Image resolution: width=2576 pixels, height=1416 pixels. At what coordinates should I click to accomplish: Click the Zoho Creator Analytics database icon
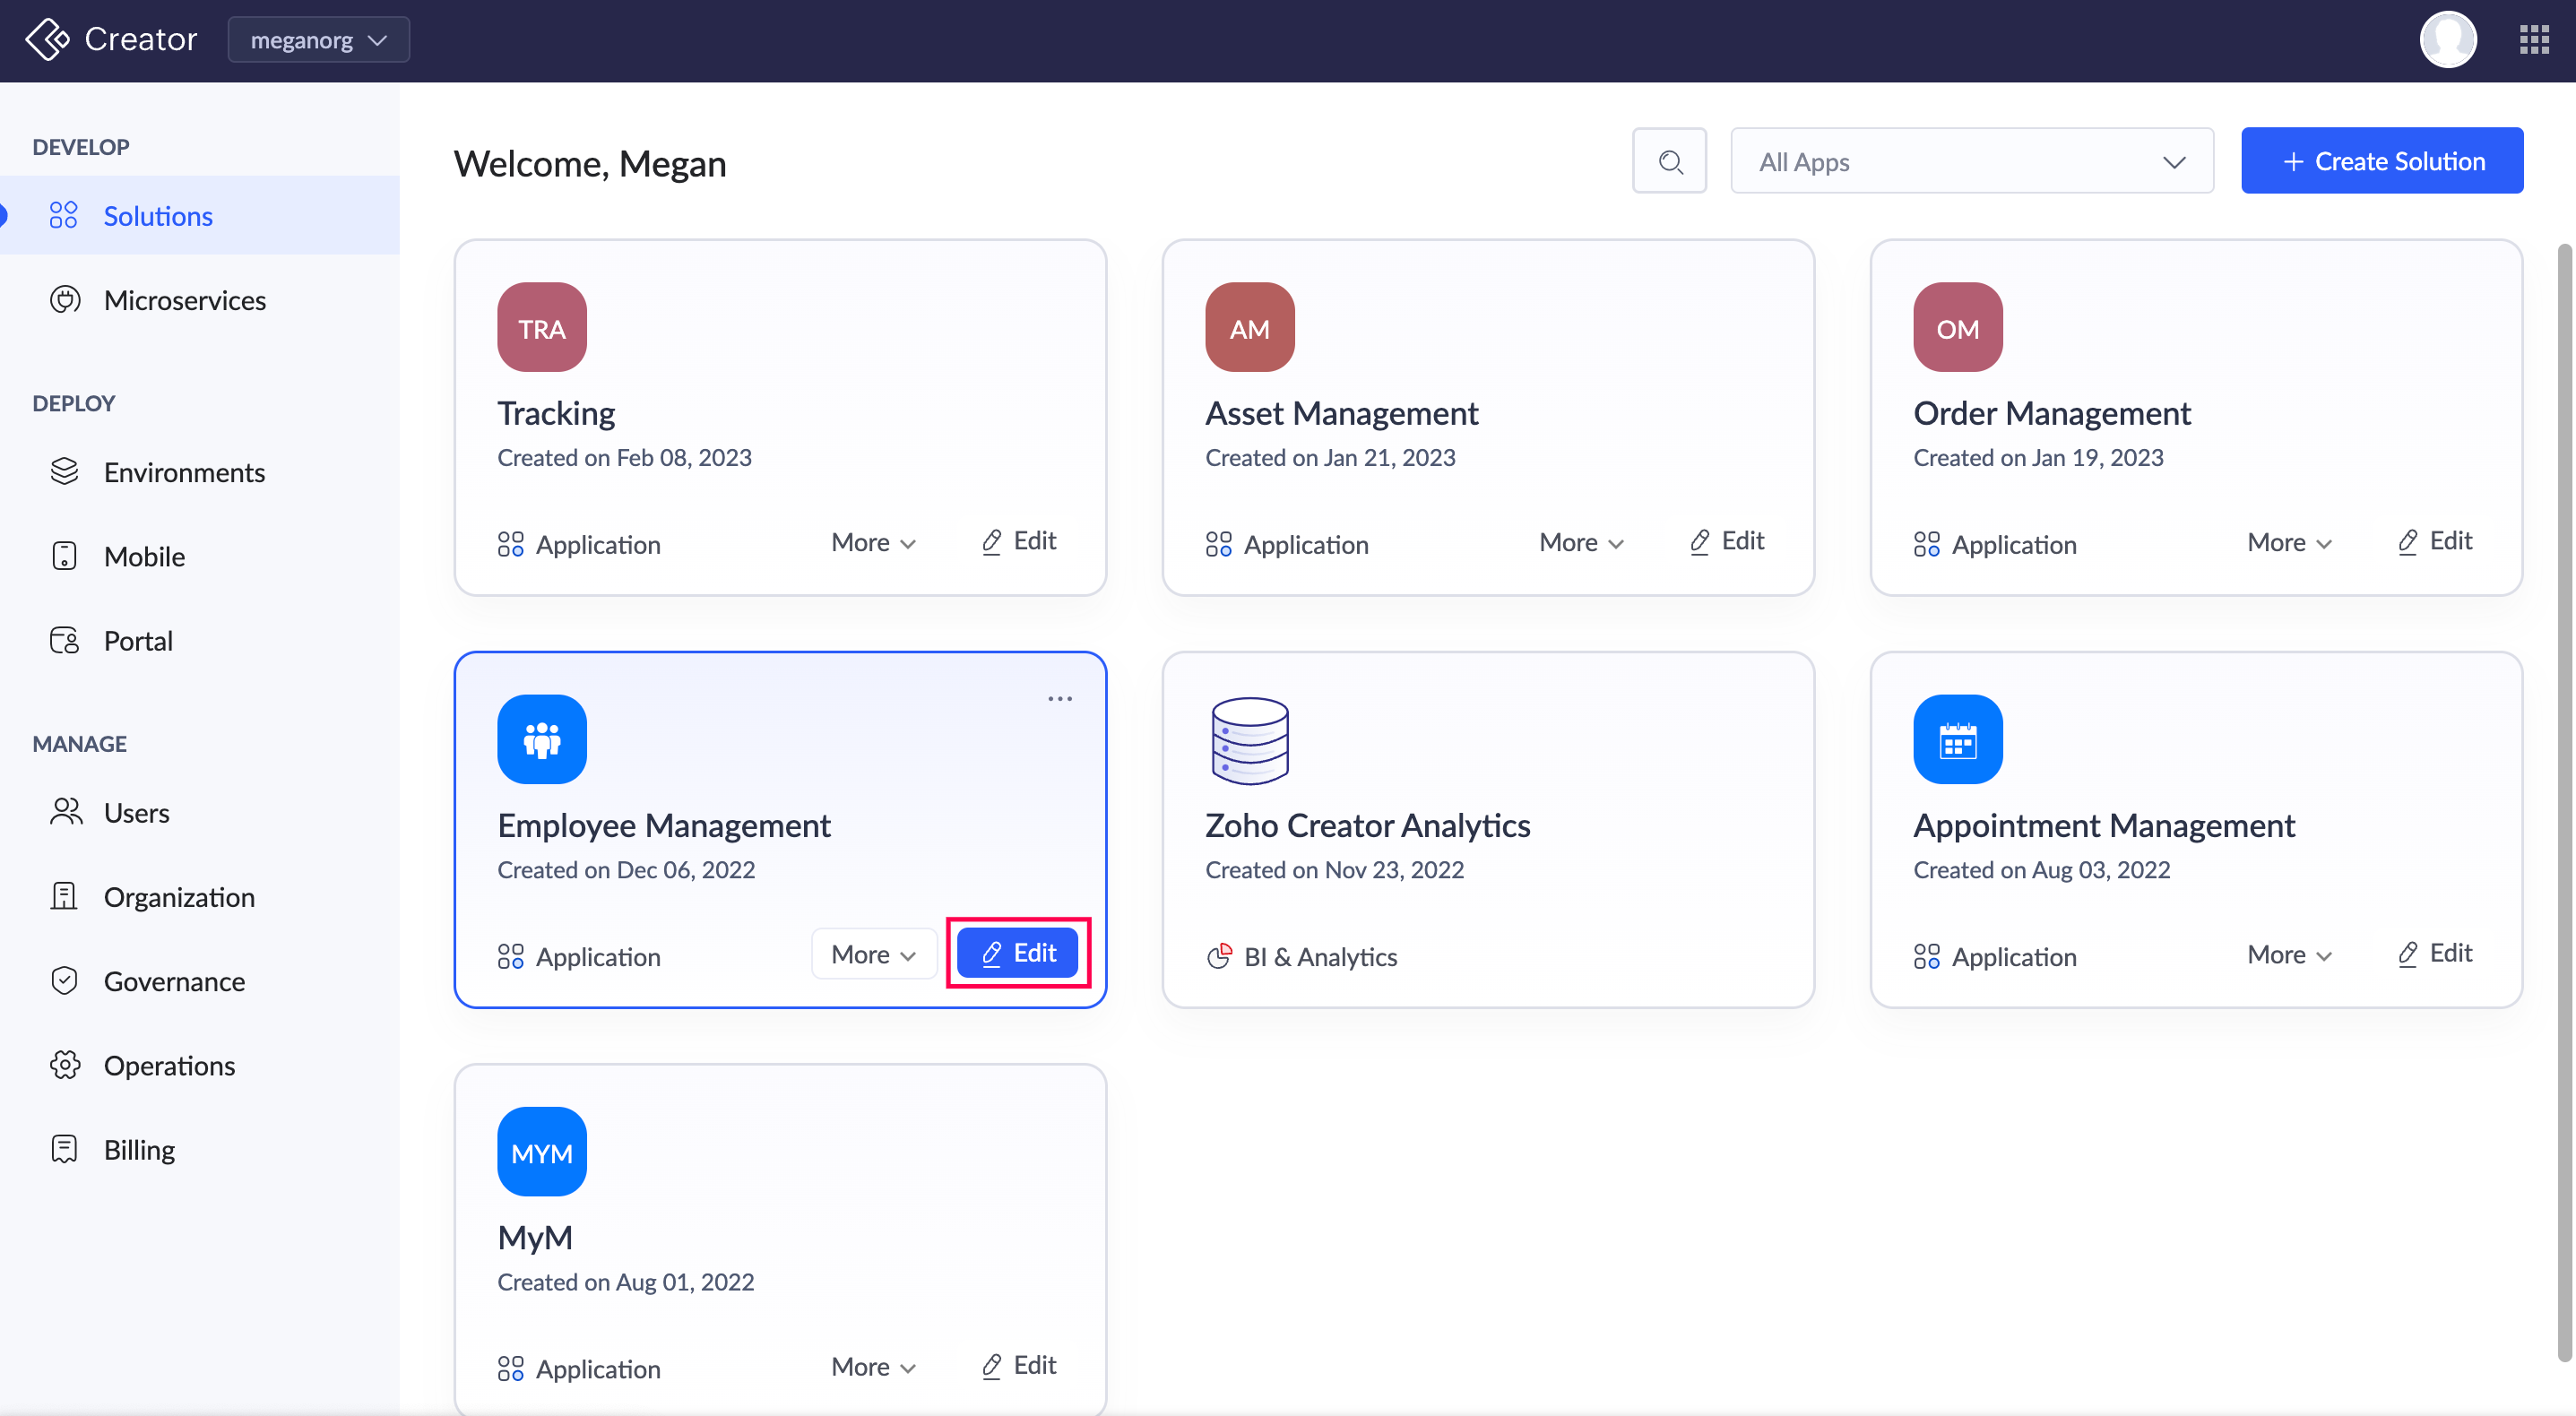coord(1249,740)
